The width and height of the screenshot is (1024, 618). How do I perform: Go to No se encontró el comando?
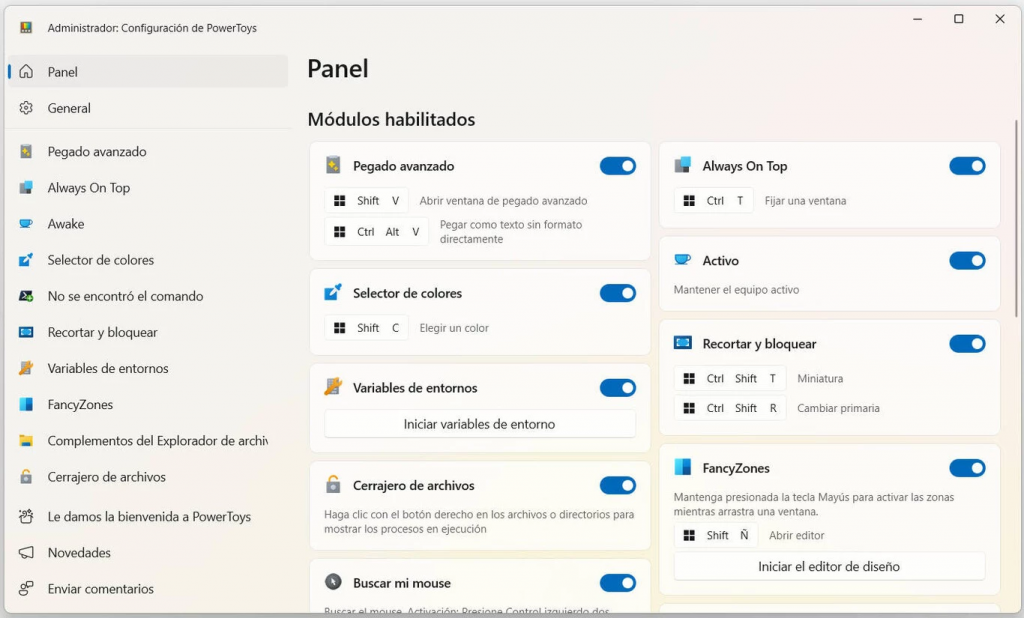click(125, 296)
